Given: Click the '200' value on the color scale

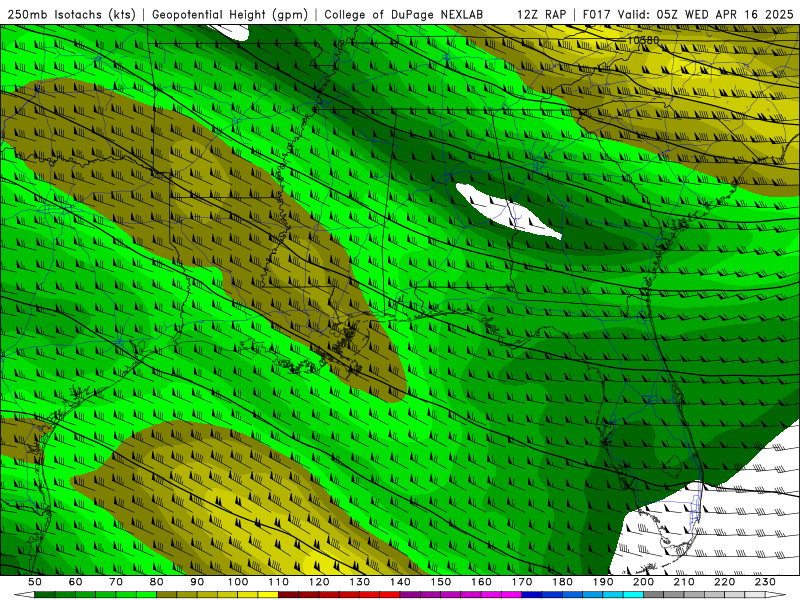Looking at the screenshot, I should pos(643,582).
